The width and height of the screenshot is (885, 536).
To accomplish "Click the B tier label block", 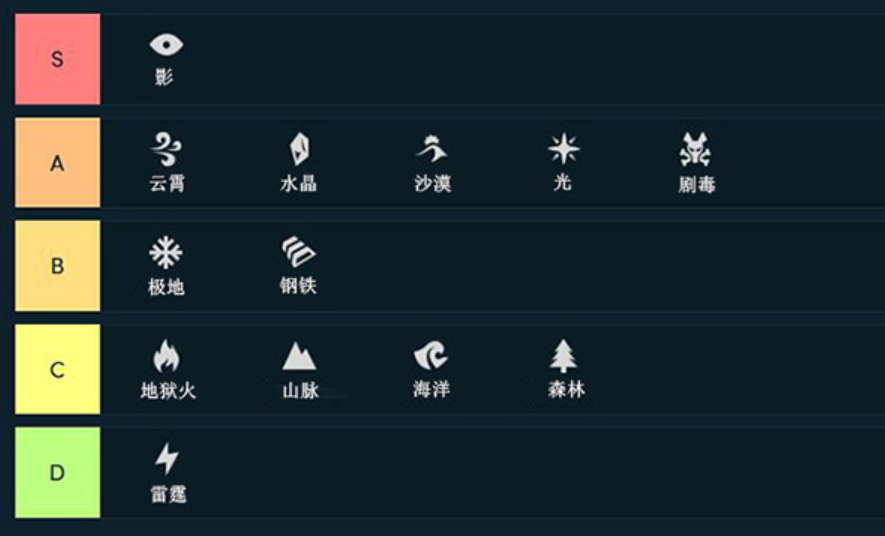I will click(x=57, y=266).
